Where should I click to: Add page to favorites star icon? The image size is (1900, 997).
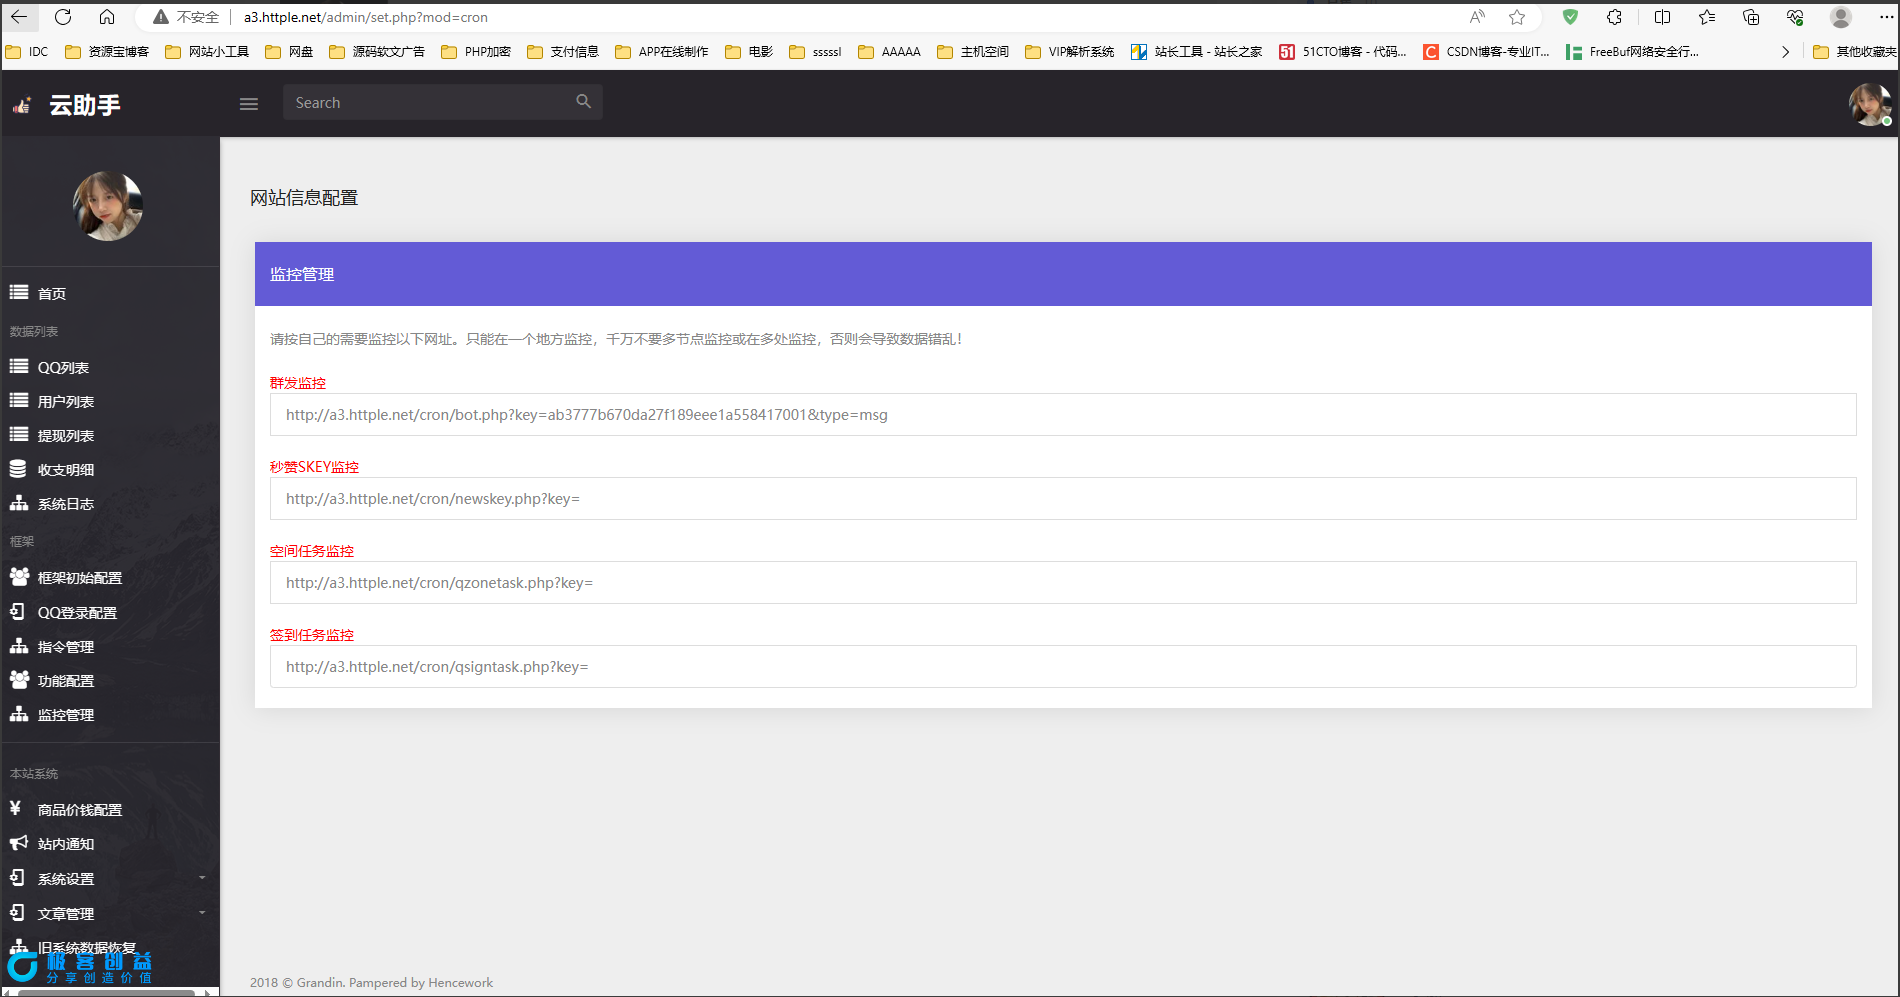click(1517, 17)
